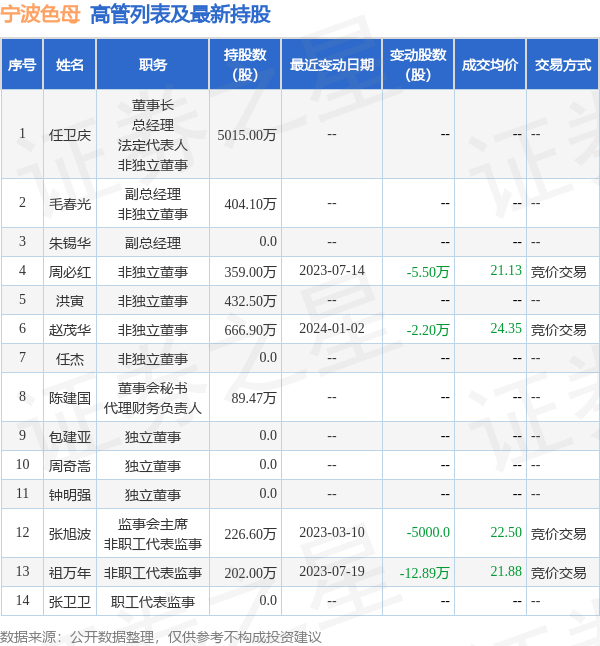Screen dimensions: 600x646
Task: Click the 202.00万 shareholding value
Action: pyautogui.click(x=251, y=573)
